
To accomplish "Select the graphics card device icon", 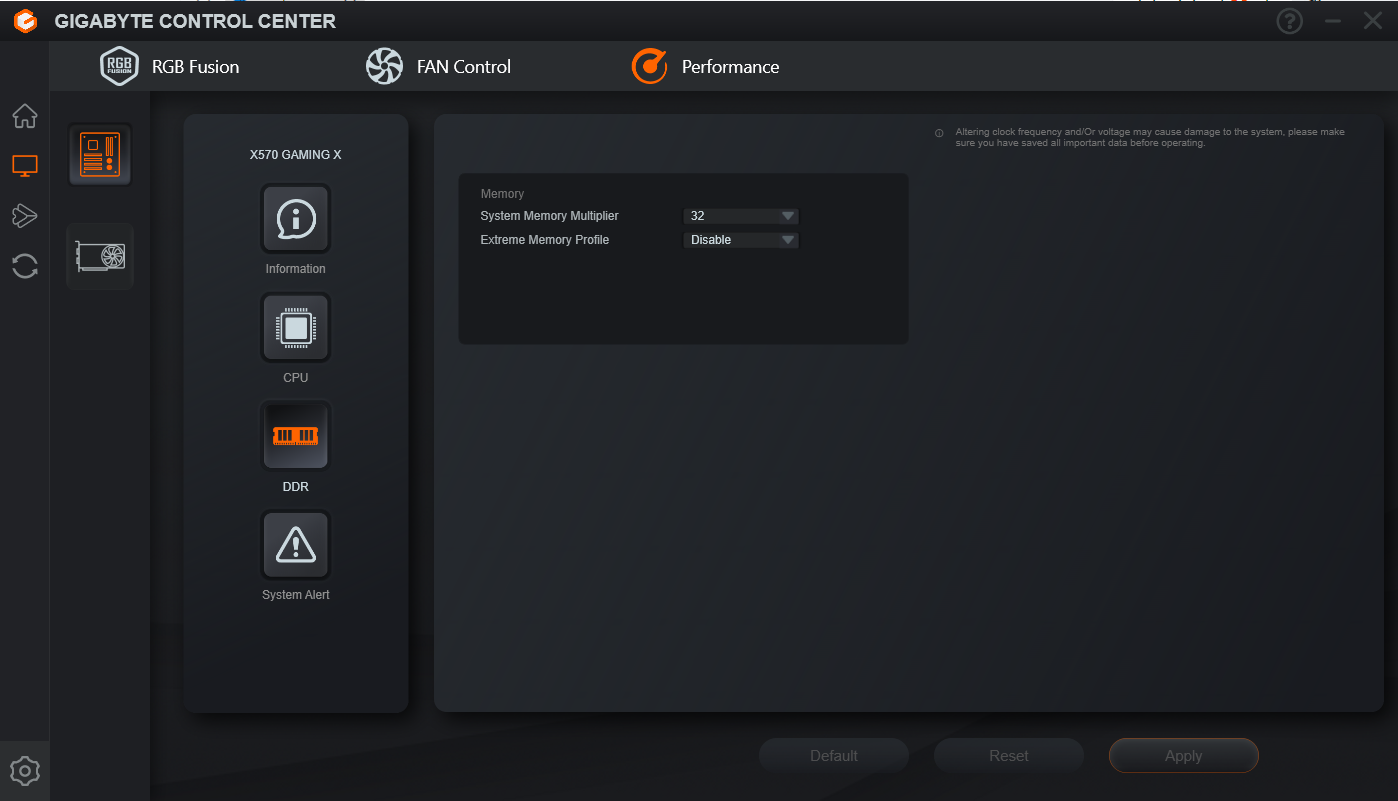I will tap(100, 256).
